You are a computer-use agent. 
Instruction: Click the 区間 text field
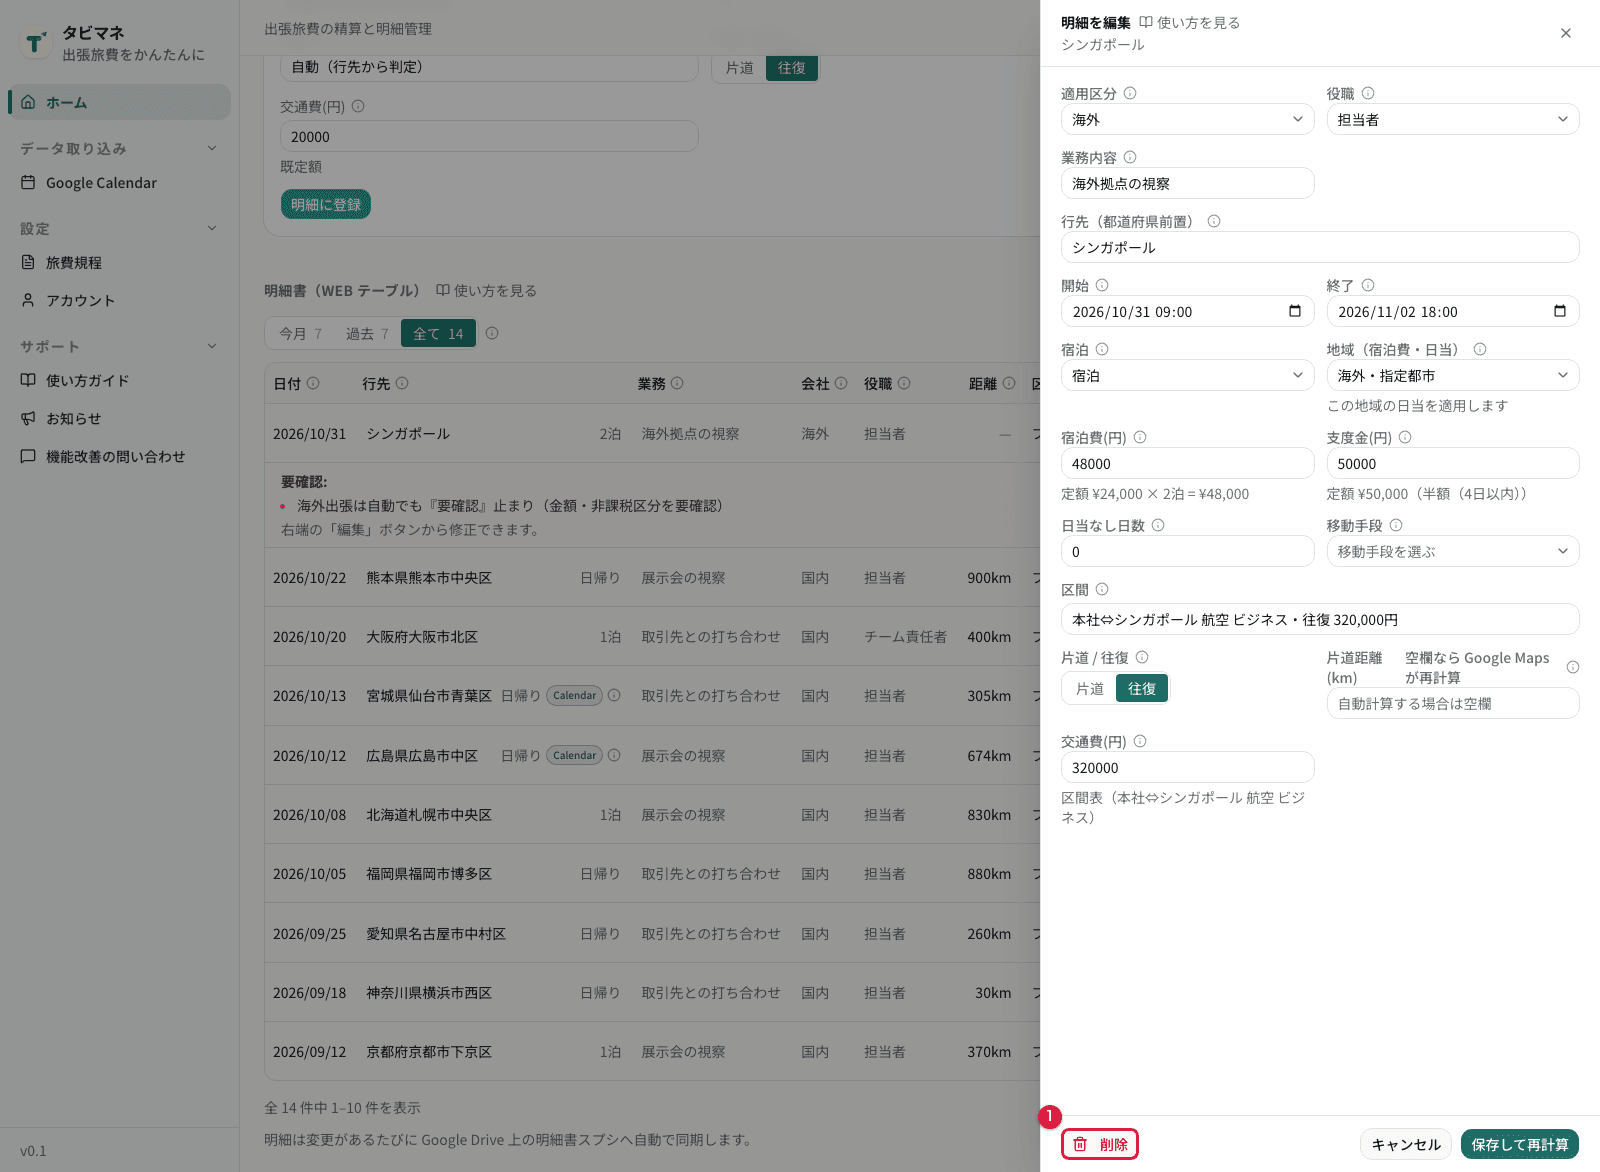click(x=1320, y=619)
